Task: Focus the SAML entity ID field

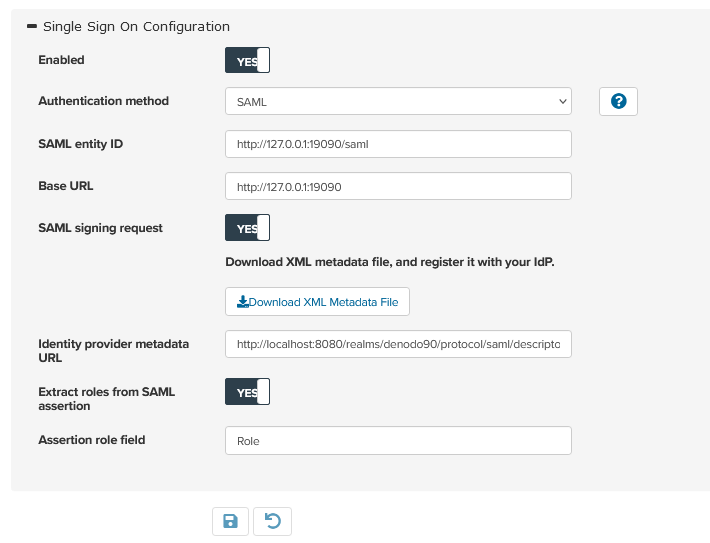Action: coord(398,144)
